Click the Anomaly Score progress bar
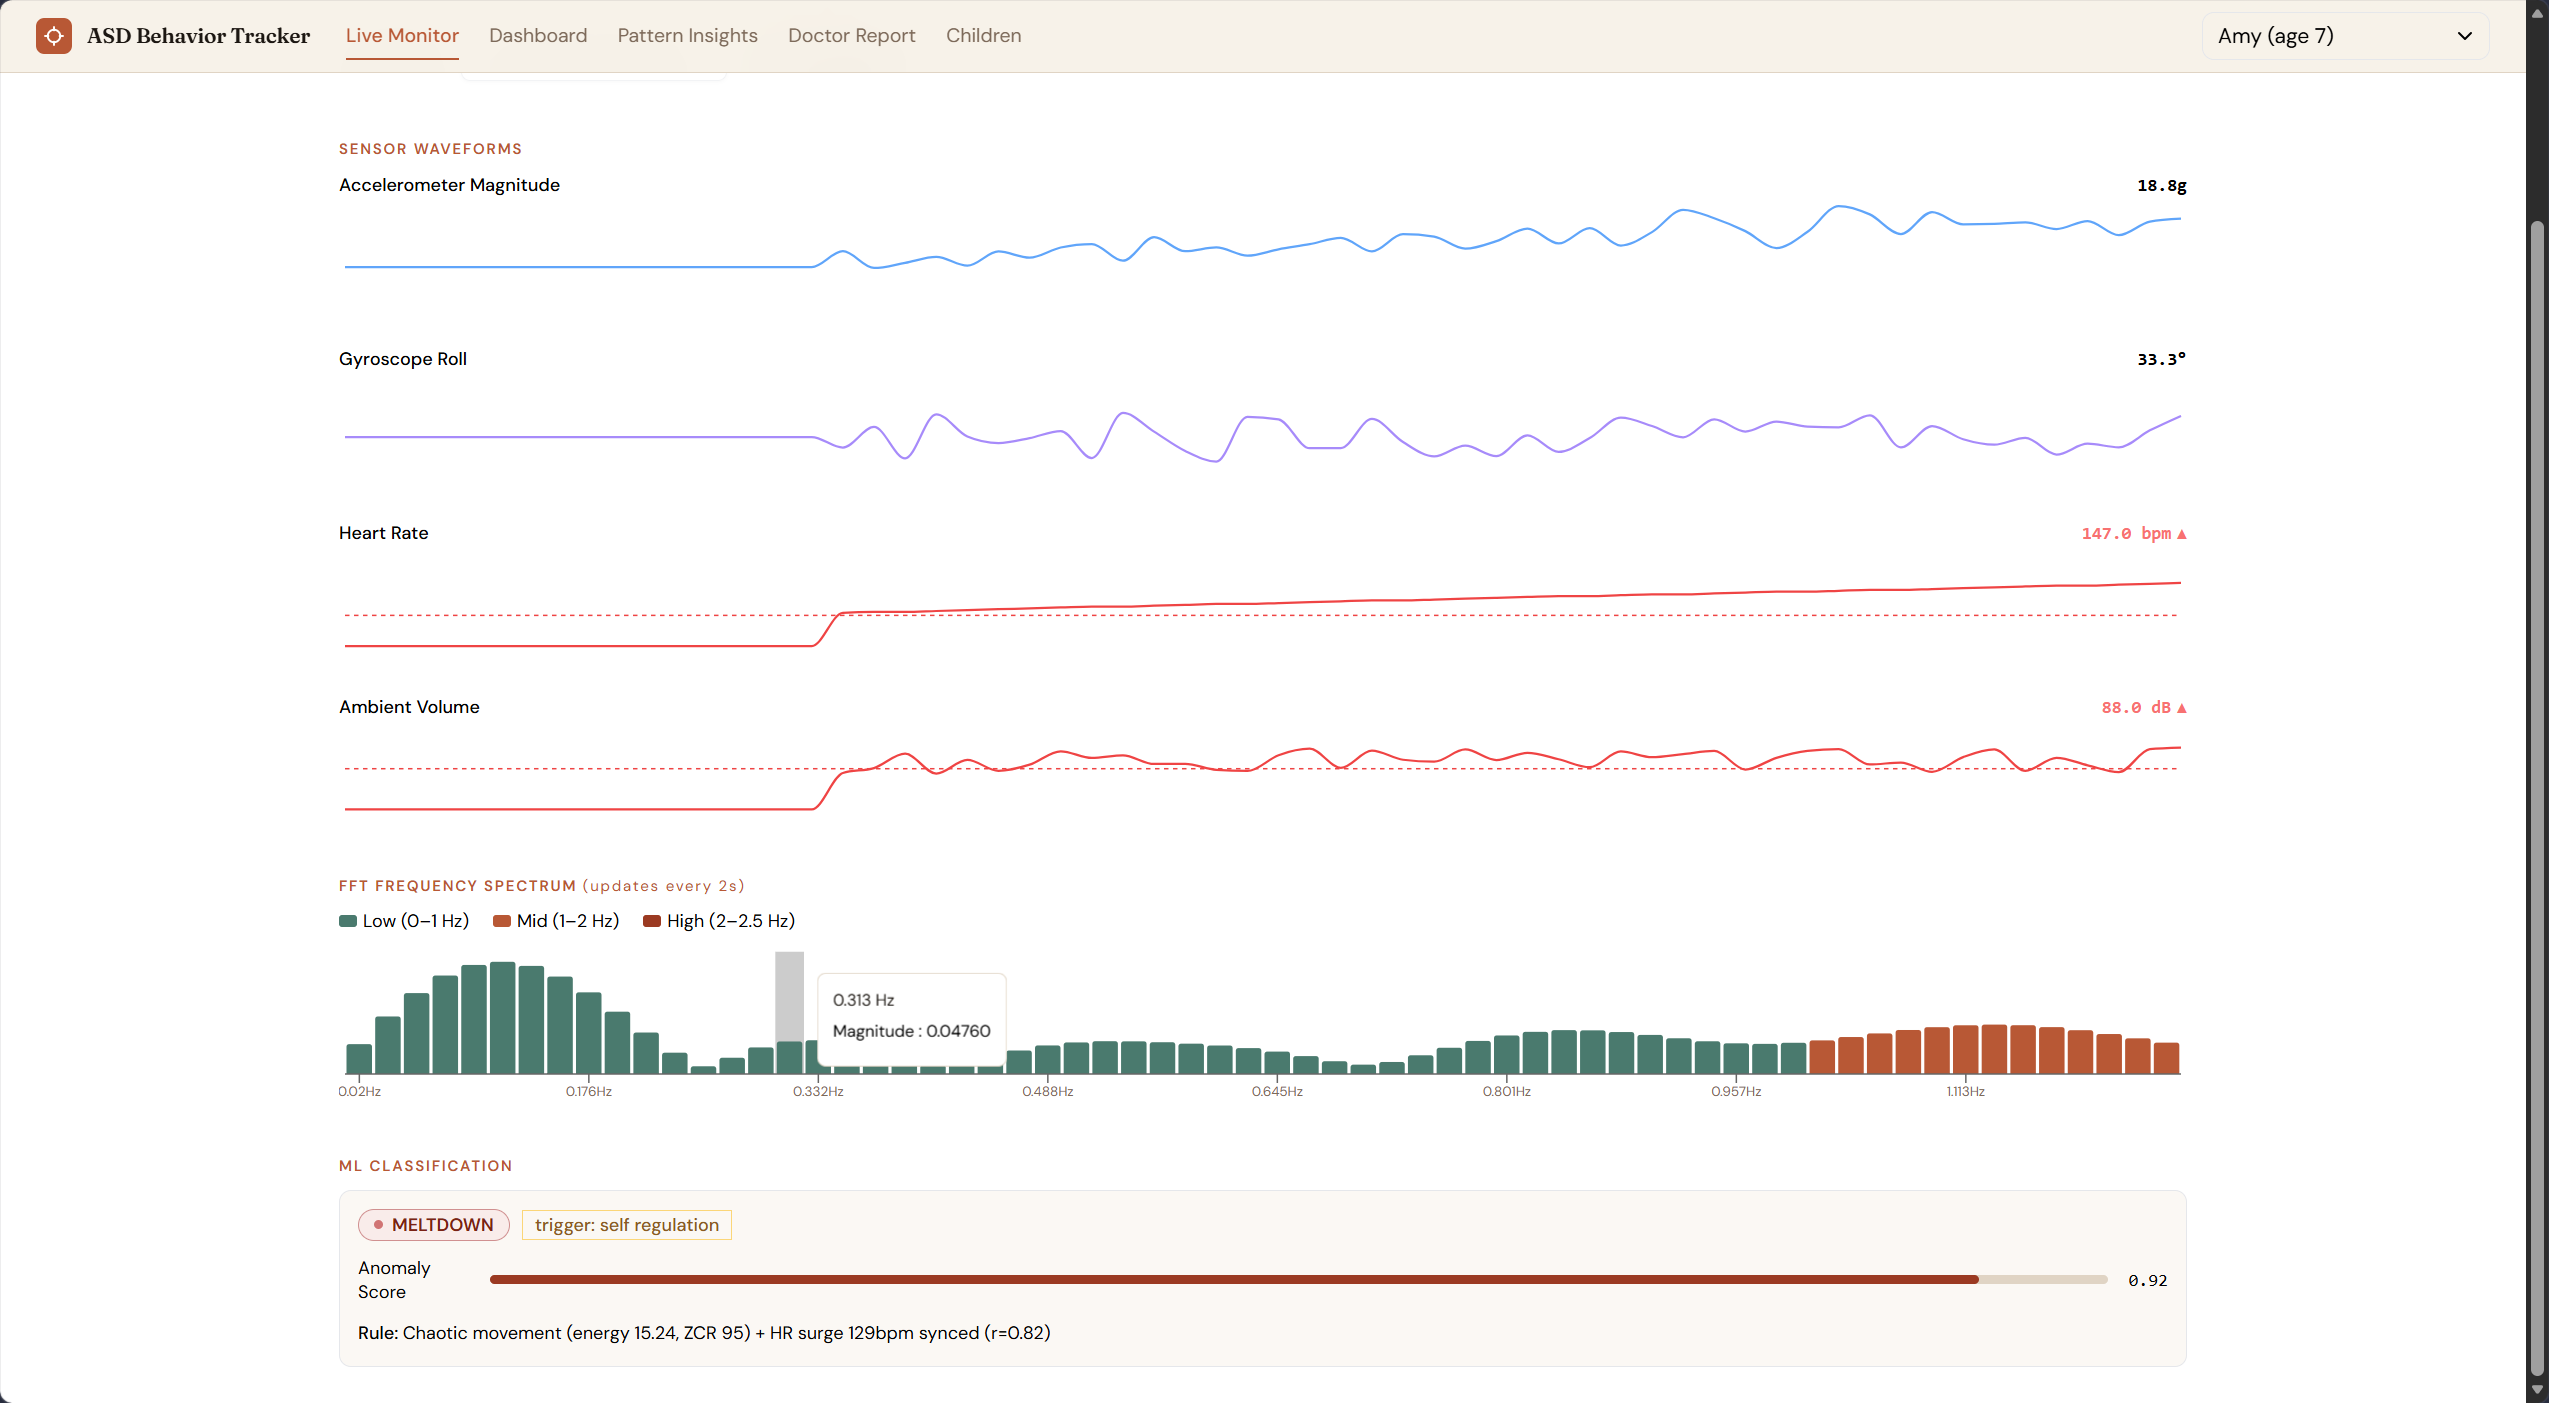Image resolution: width=2549 pixels, height=1403 pixels. (x=1297, y=1279)
